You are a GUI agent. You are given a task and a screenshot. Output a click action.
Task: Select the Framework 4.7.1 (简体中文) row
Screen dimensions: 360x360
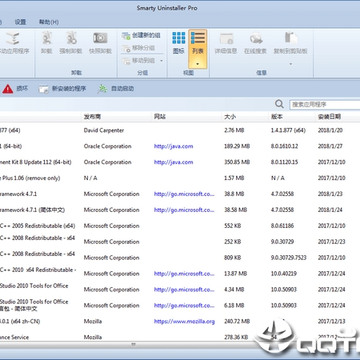180,210
